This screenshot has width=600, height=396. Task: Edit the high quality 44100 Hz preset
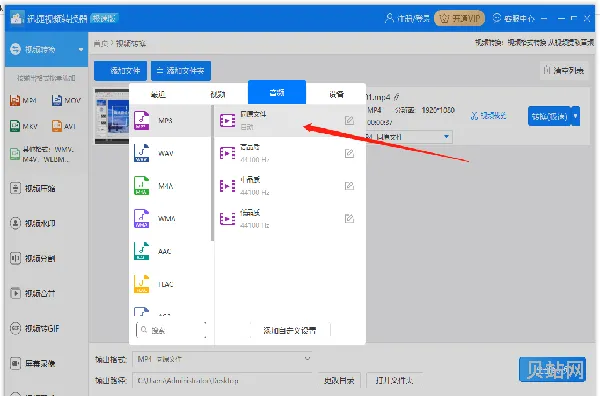coord(349,153)
